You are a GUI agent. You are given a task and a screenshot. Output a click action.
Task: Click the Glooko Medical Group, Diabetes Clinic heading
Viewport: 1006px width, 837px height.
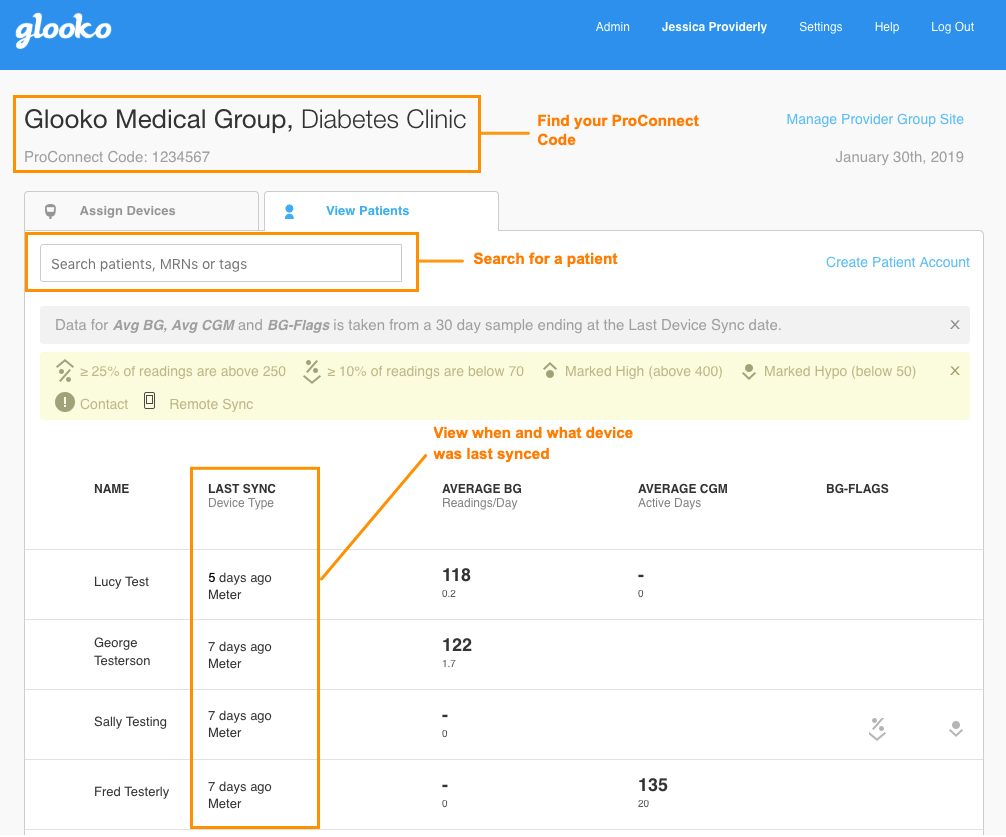(x=245, y=119)
